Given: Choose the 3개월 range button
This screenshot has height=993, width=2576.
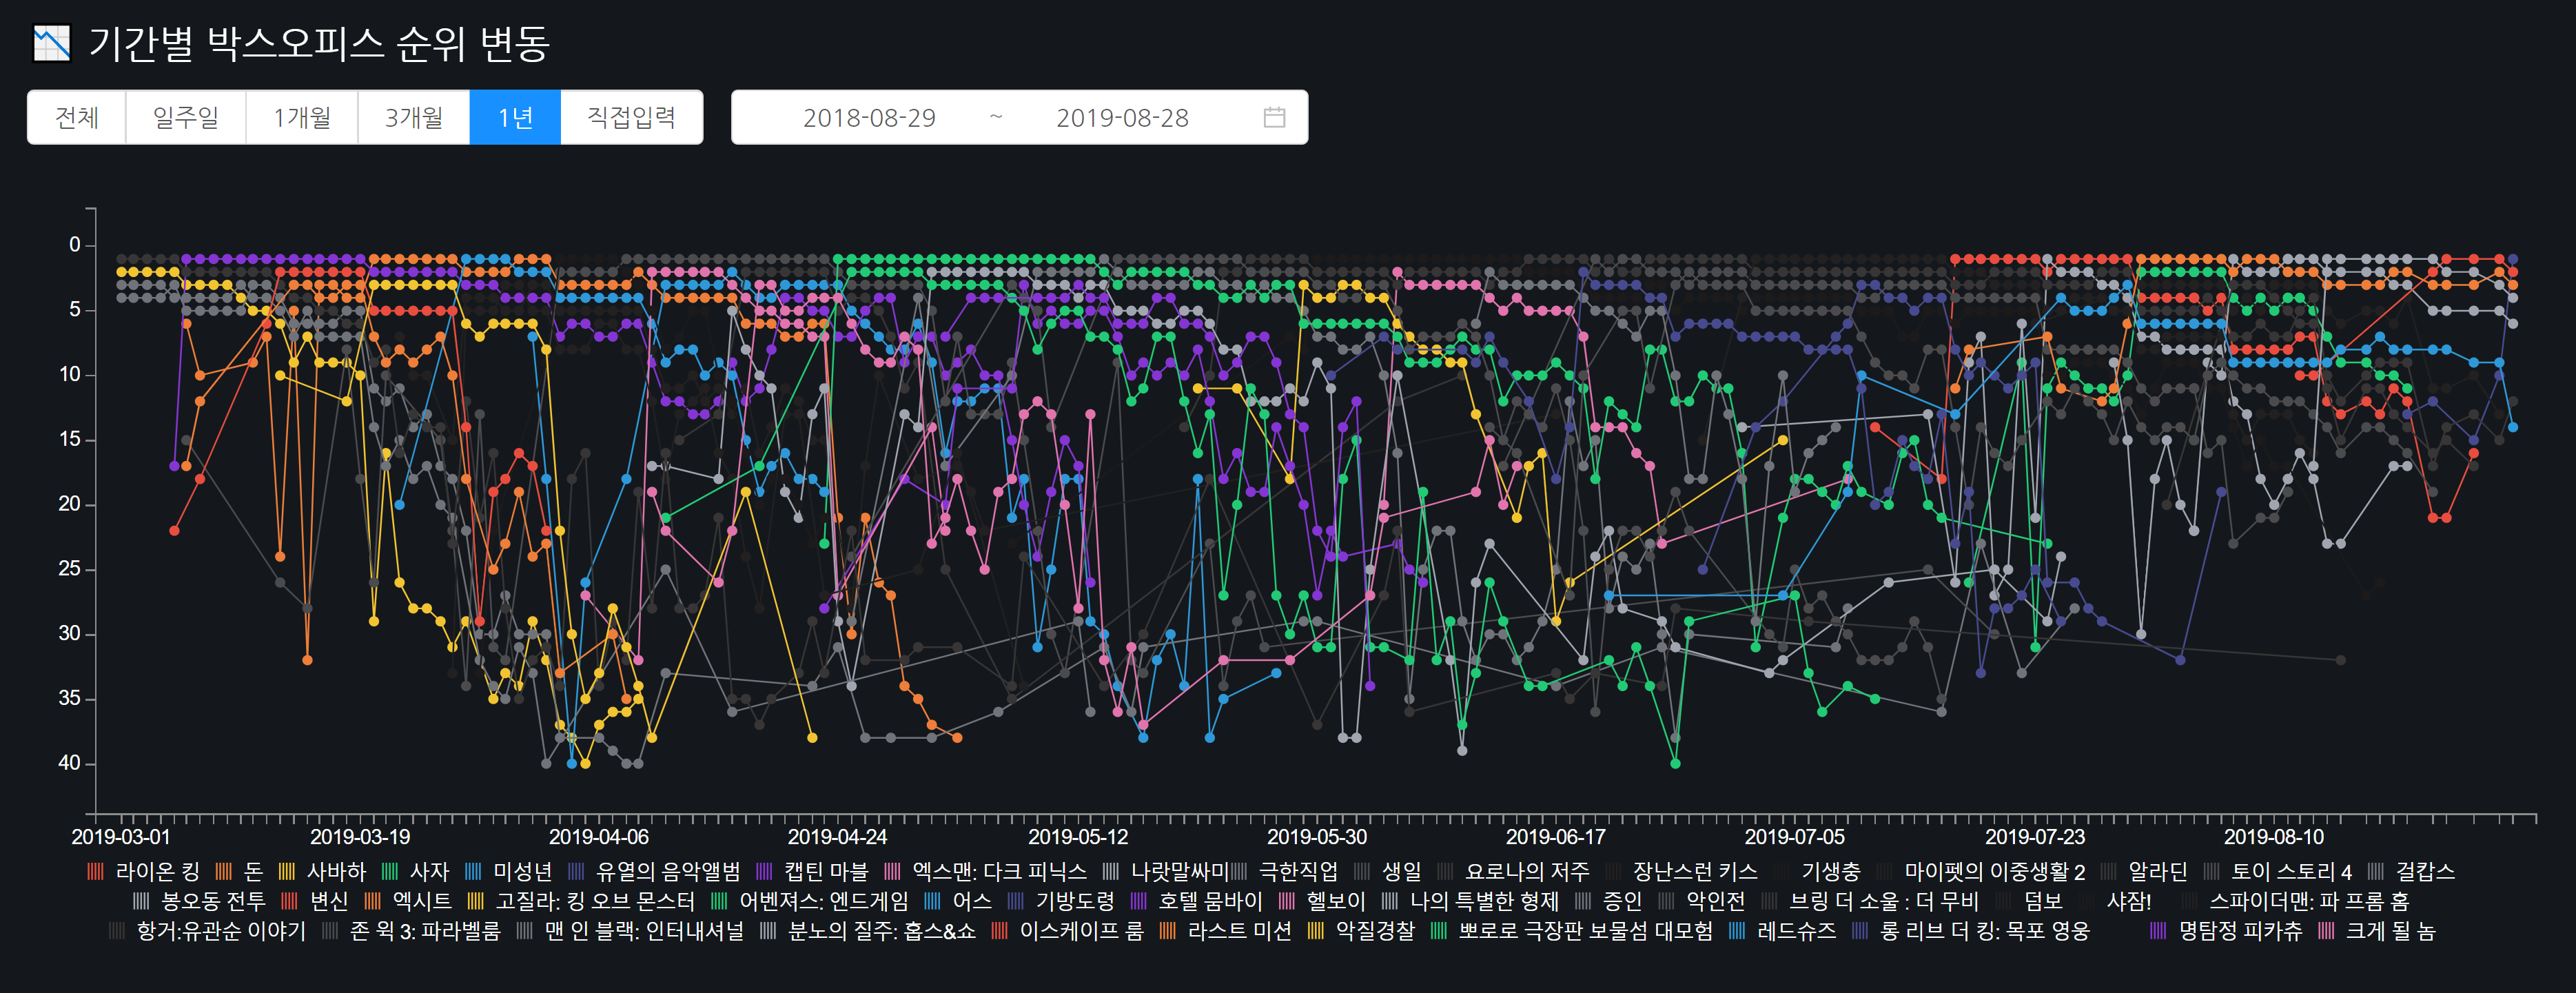Looking at the screenshot, I should pyautogui.click(x=413, y=117).
